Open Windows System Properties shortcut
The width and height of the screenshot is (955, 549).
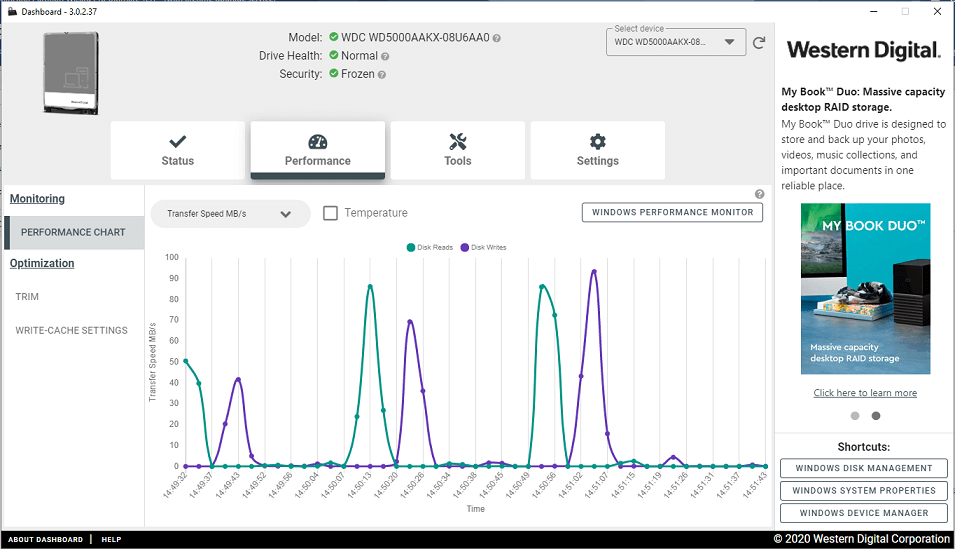864,491
